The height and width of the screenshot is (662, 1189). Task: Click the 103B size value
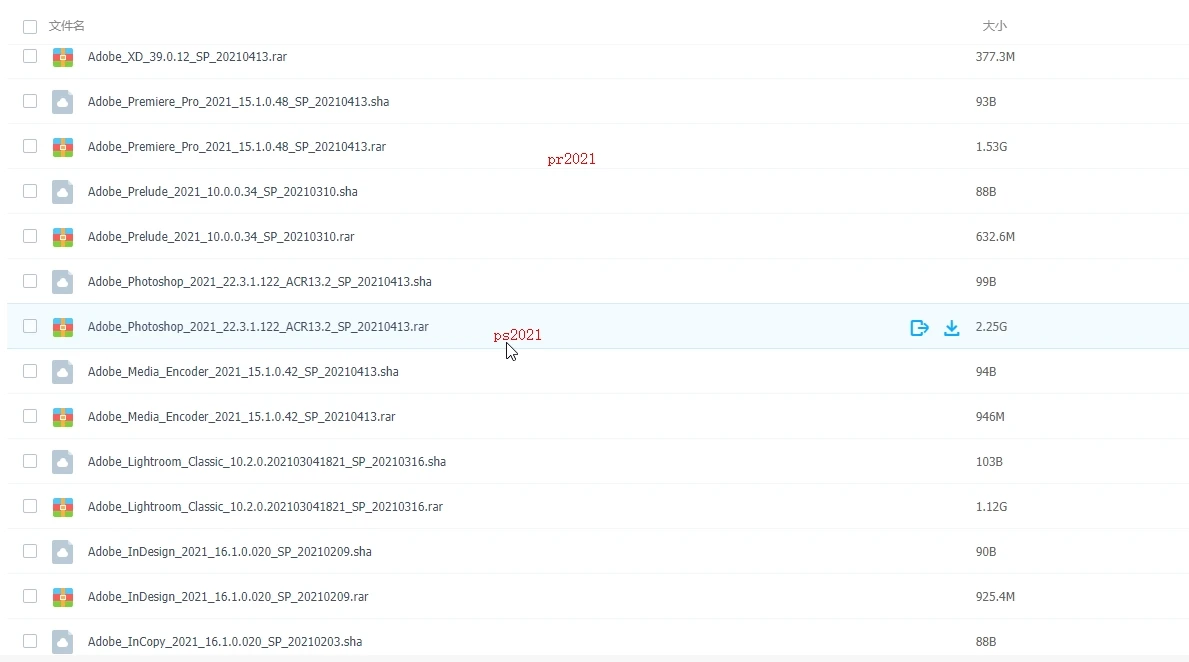pyautogui.click(x=989, y=462)
